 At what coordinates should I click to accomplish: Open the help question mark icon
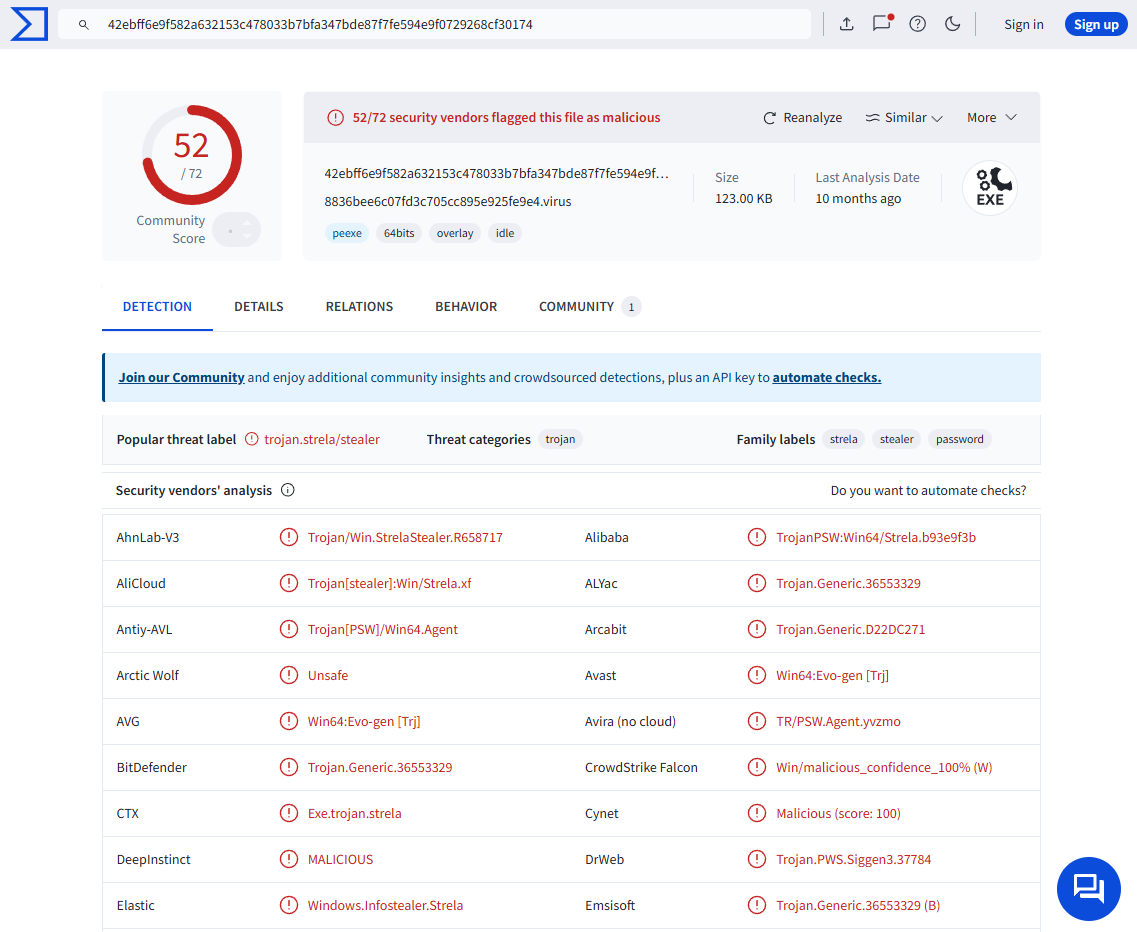[x=917, y=24]
